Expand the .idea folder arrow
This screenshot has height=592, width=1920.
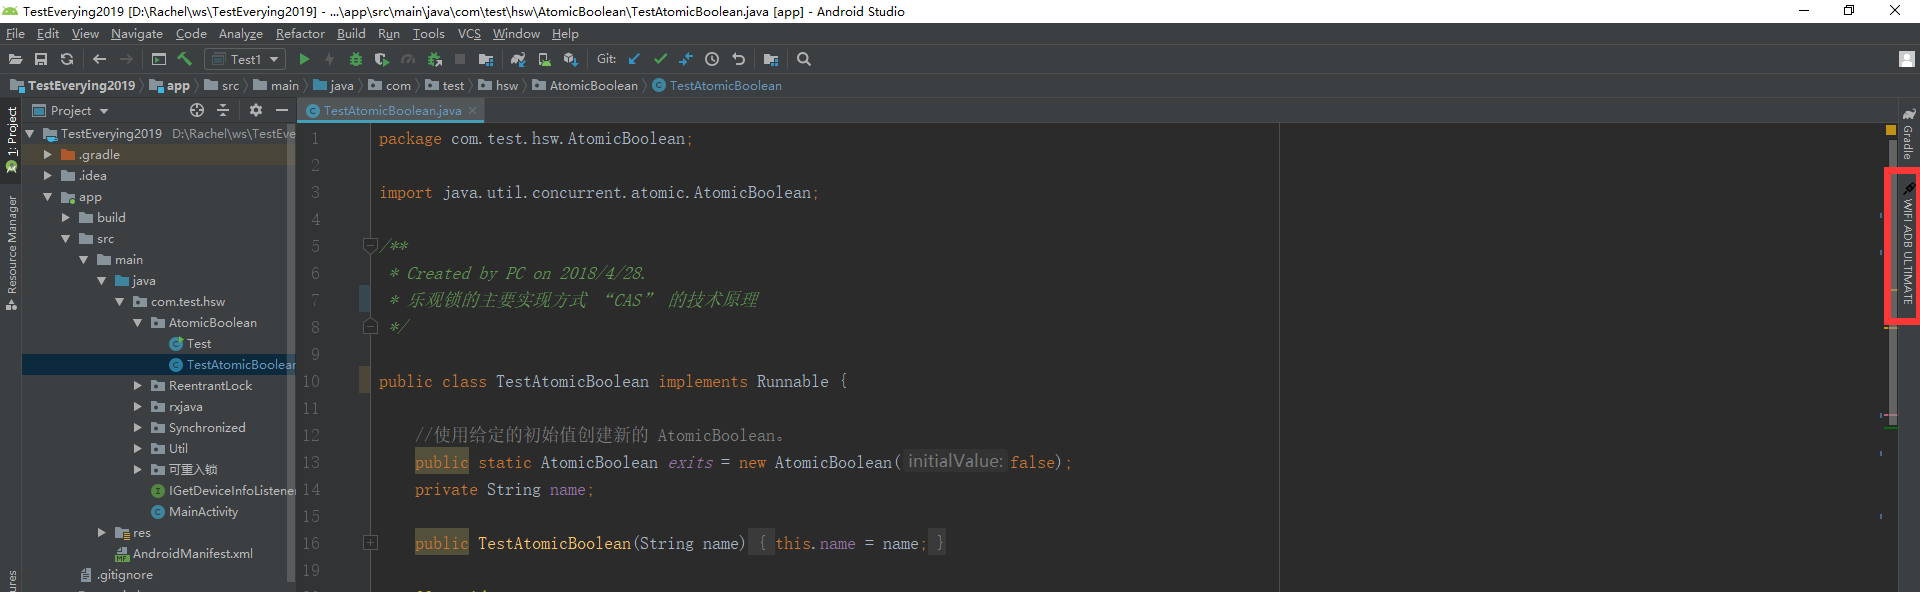(x=48, y=175)
